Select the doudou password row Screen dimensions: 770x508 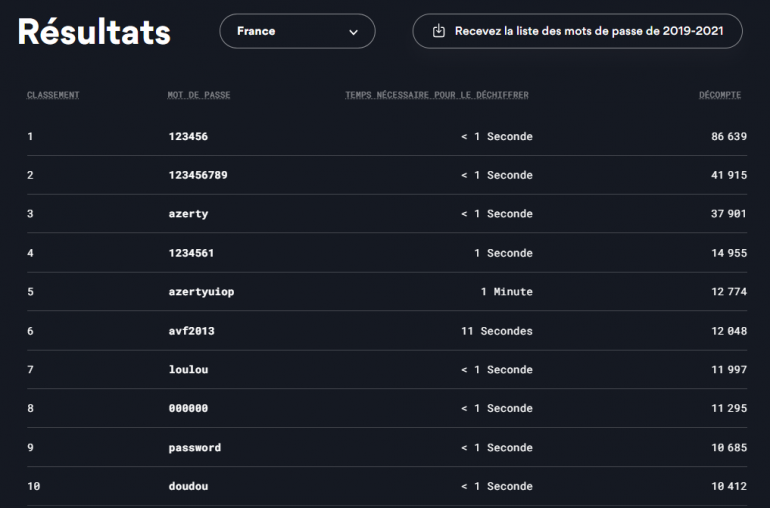coord(188,486)
